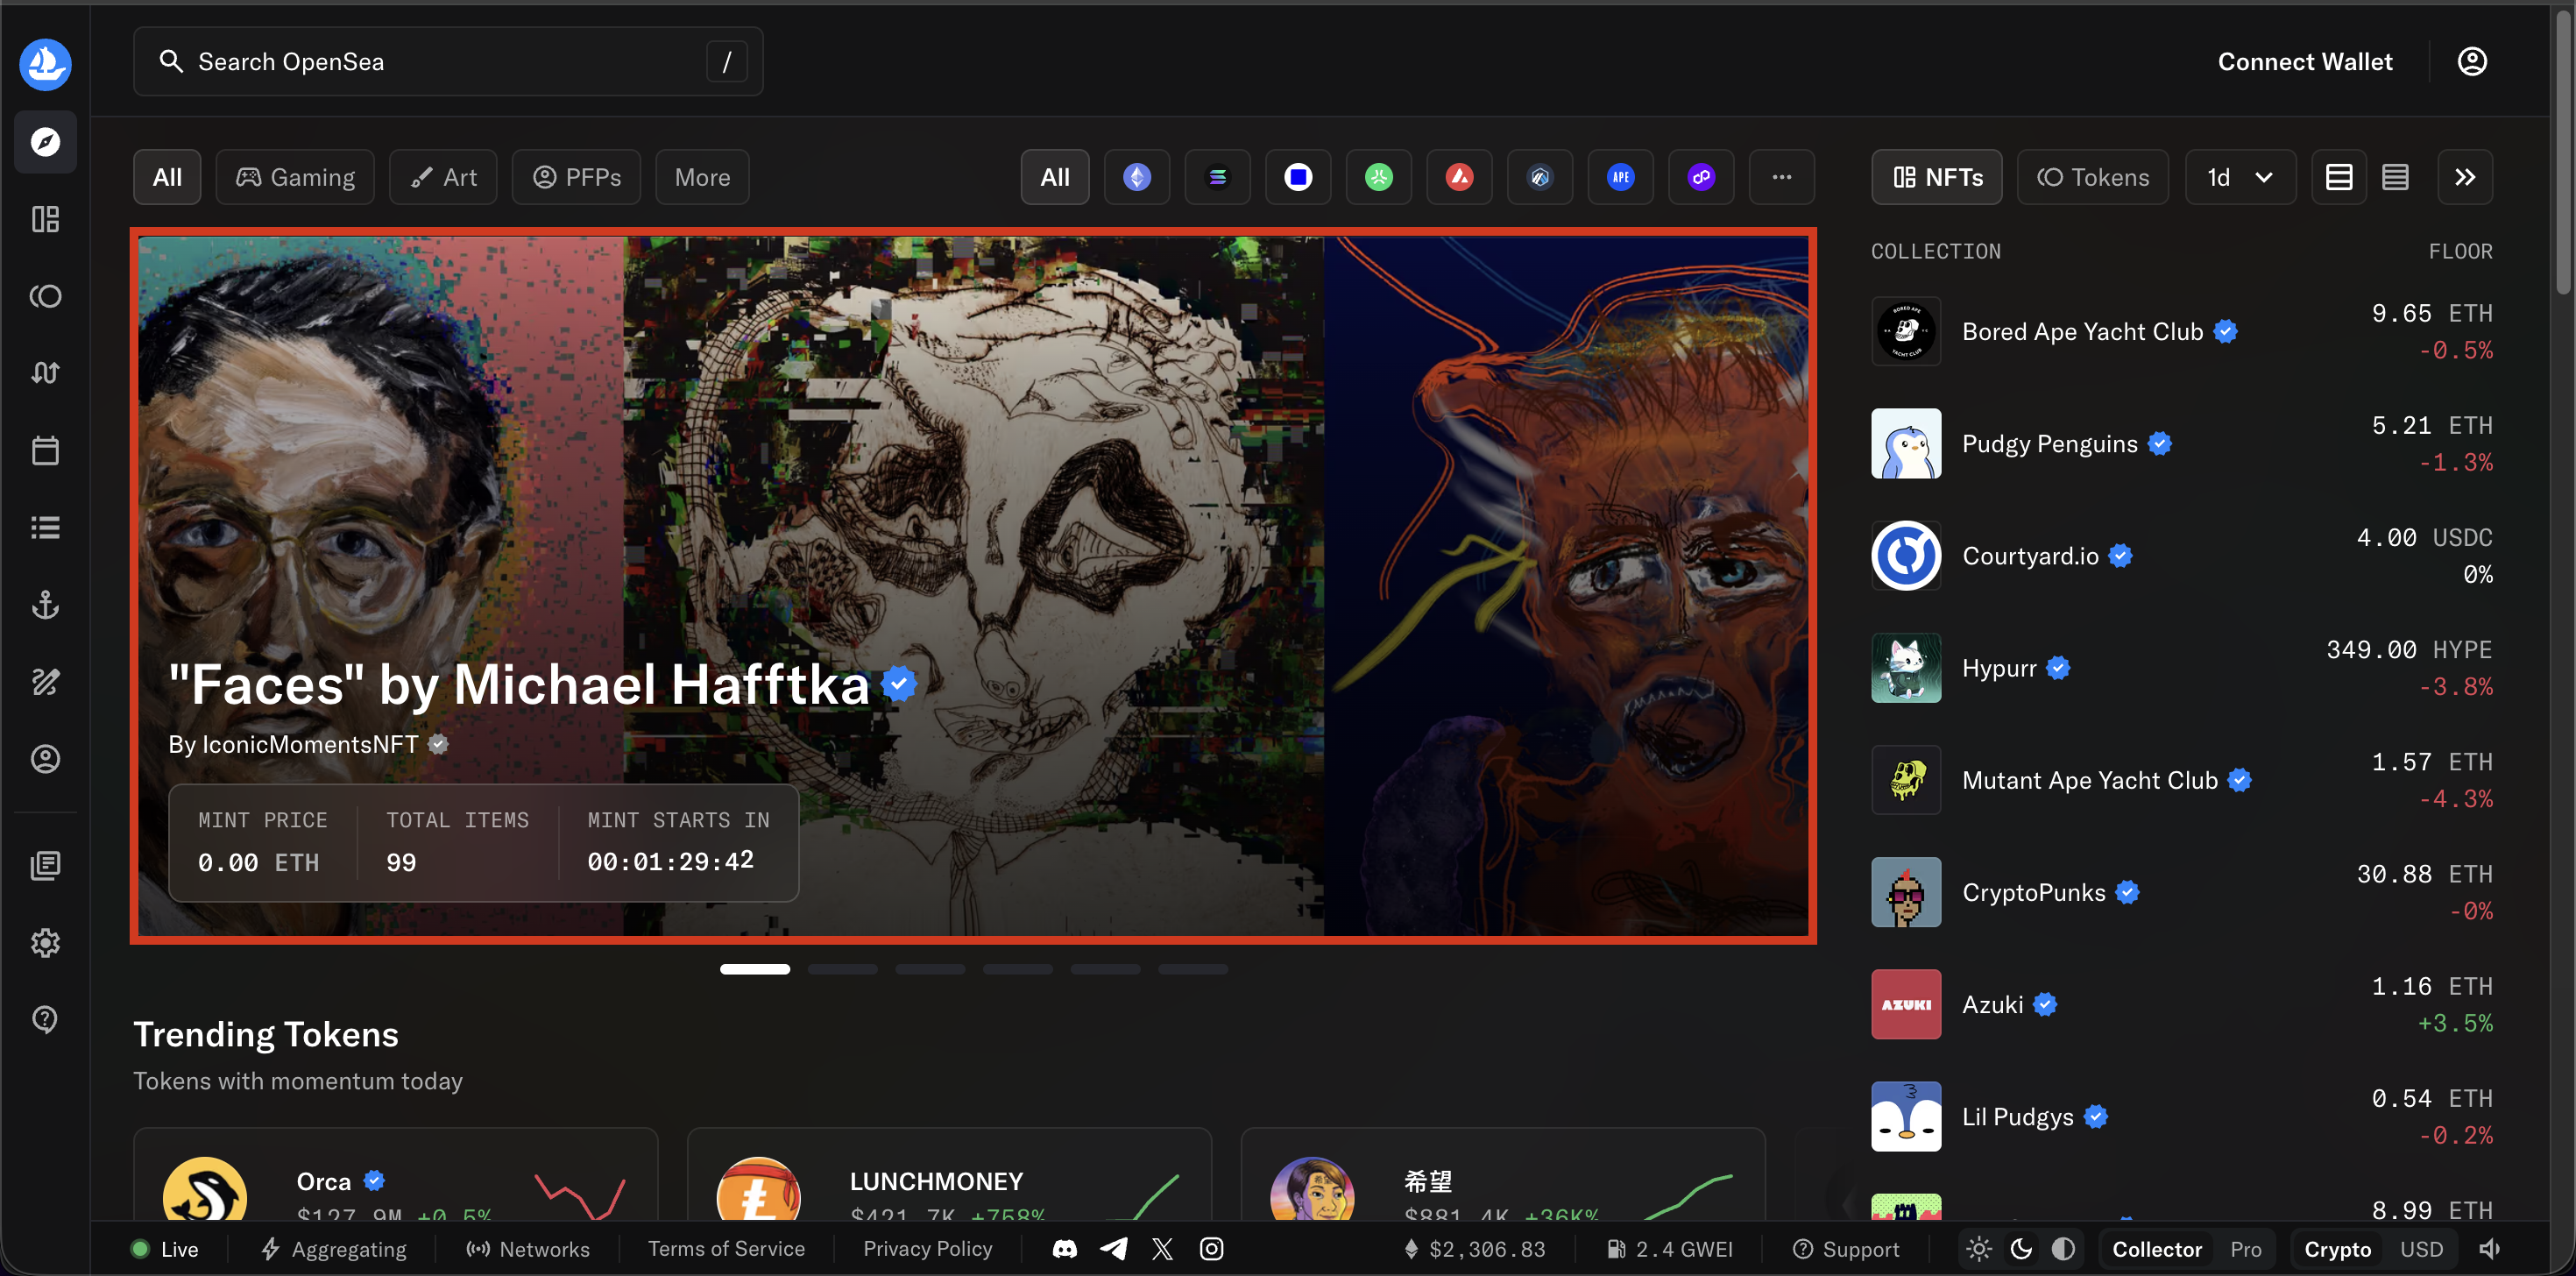Screen dimensions: 2576x1276
Task: Click the Search OpenSea field
Action: tap(448, 62)
